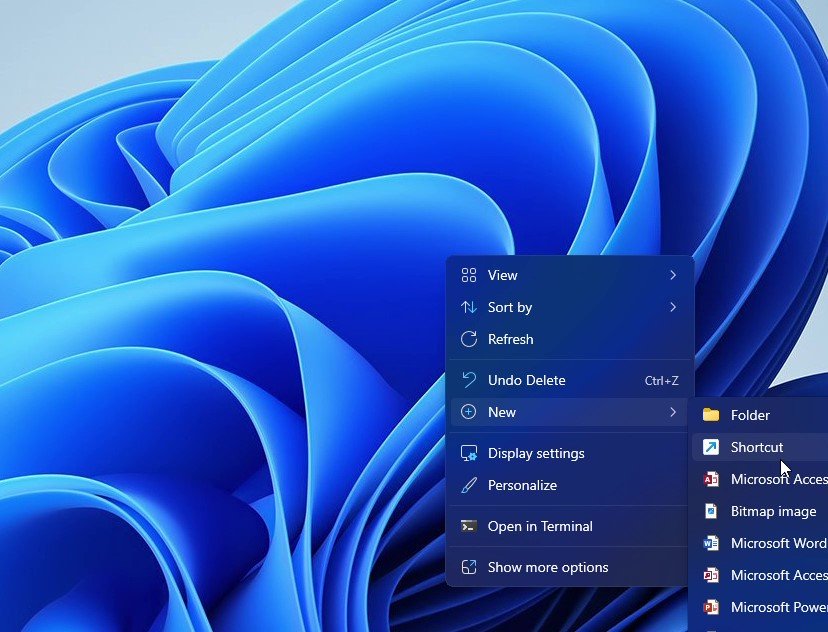Click the Display settings monitor icon
This screenshot has width=828, height=632.
point(469,453)
